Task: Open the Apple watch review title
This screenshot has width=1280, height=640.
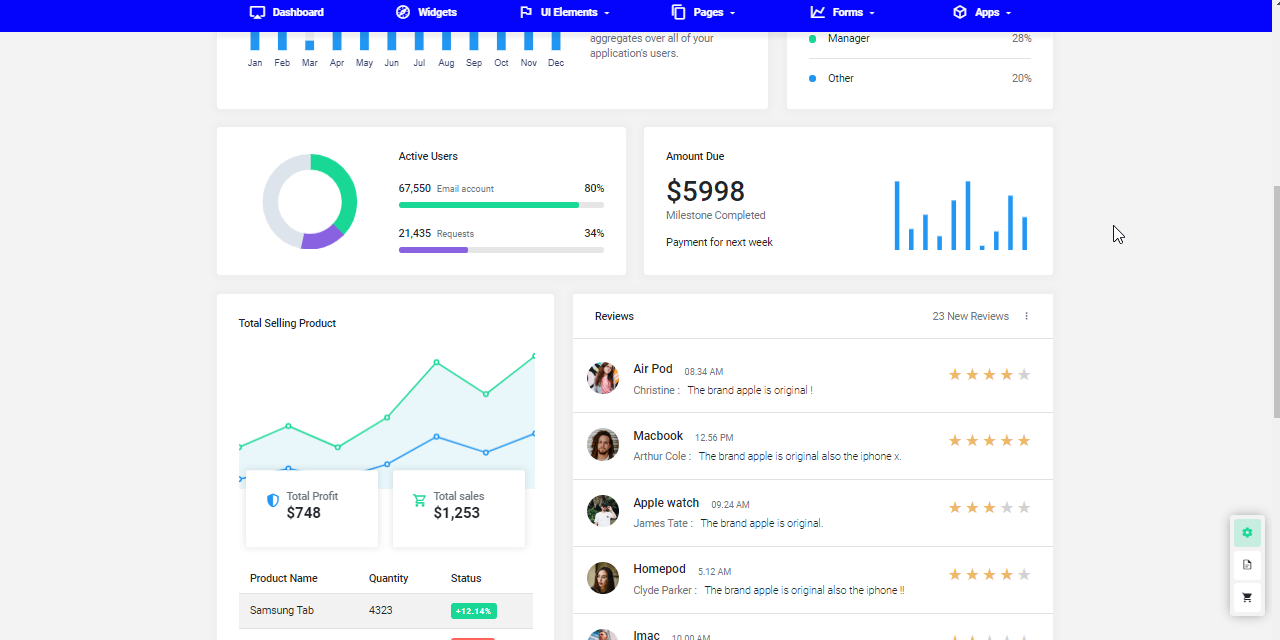Action: pyautogui.click(x=666, y=503)
